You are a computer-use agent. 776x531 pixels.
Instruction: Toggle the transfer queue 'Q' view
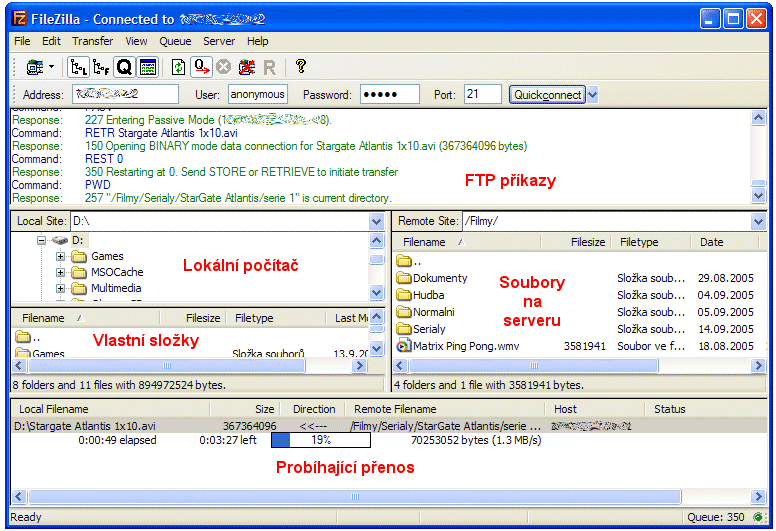[124, 67]
